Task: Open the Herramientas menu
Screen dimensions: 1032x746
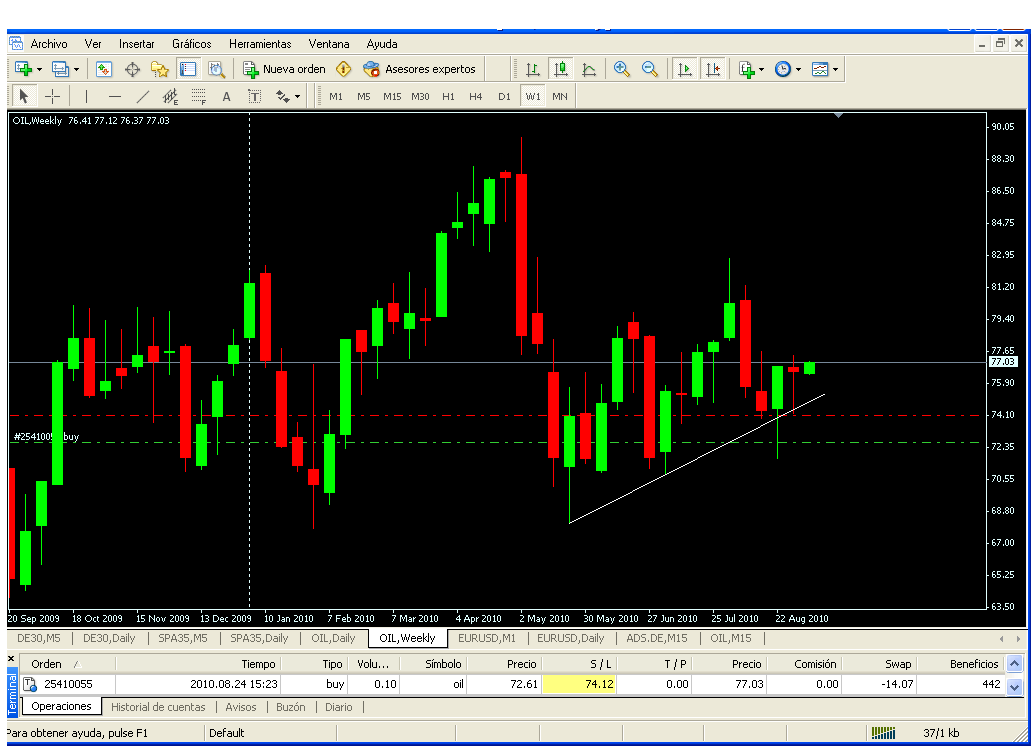Action: [260, 44]
